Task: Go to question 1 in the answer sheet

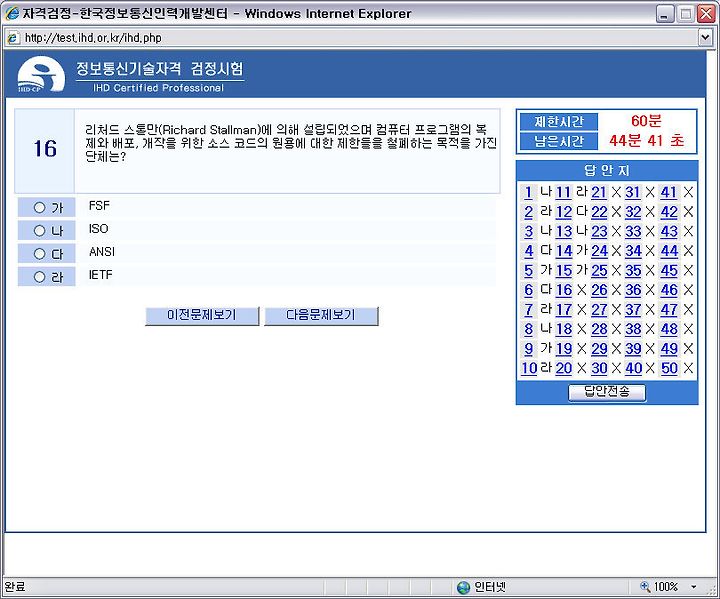Action: point(529,192)
